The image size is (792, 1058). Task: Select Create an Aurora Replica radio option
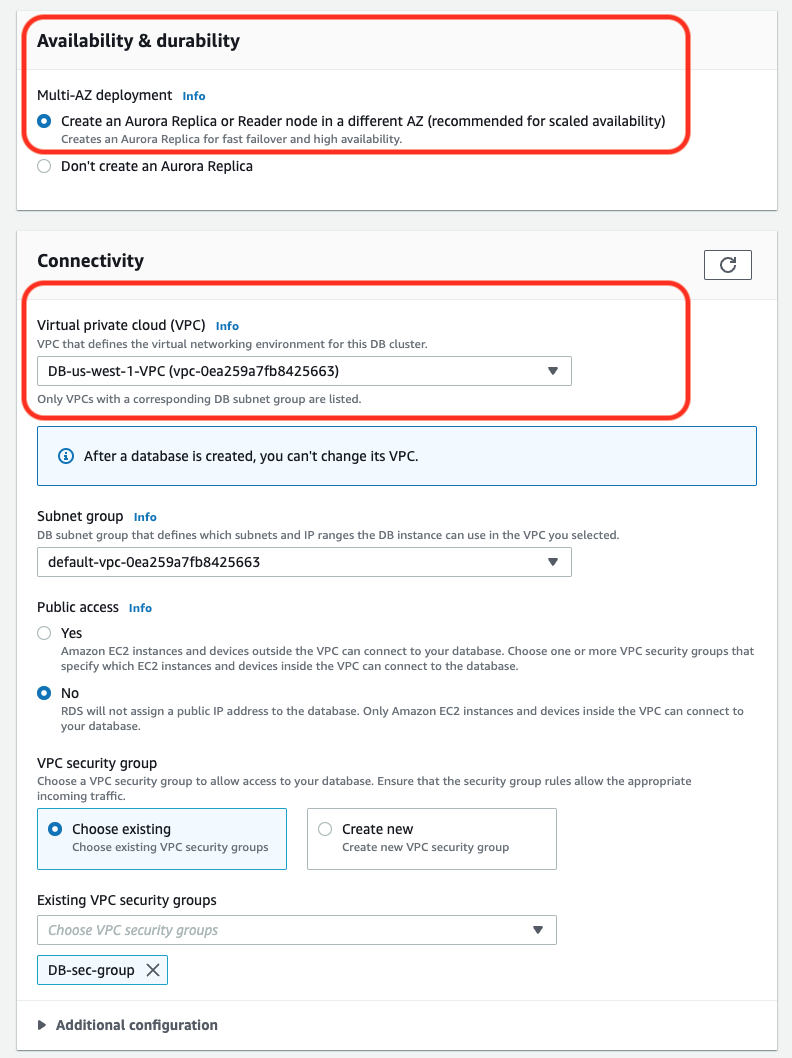click(44, 121)
